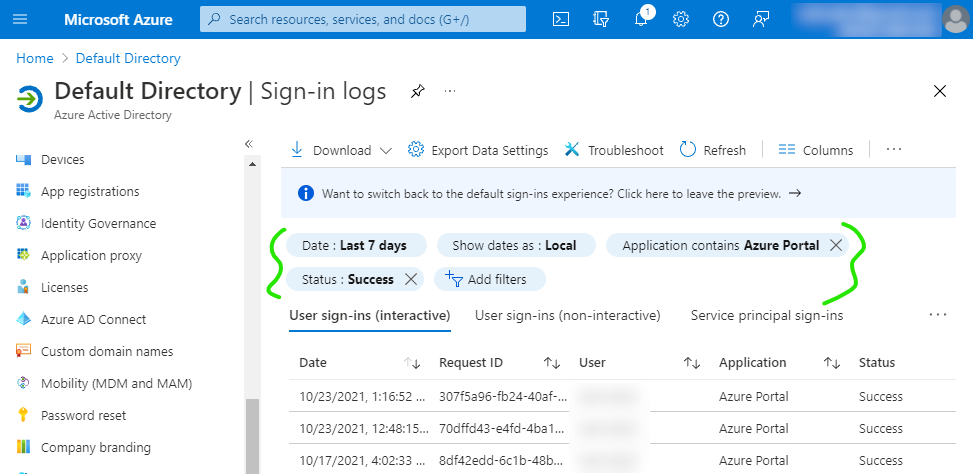Click the leave preview banner link
Image resolution: width=973 pixels, height=474 pixels.
(x=562, y=194)
